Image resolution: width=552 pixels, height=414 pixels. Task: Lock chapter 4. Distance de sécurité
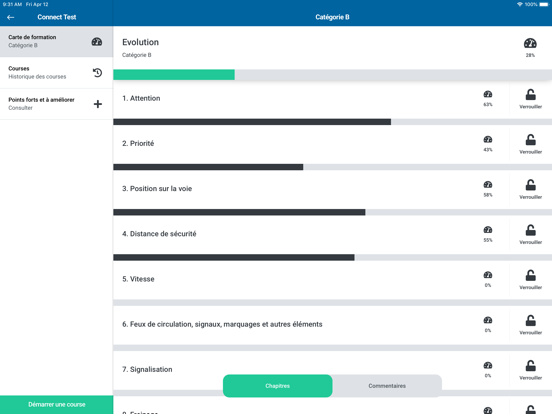coord(531,234)
